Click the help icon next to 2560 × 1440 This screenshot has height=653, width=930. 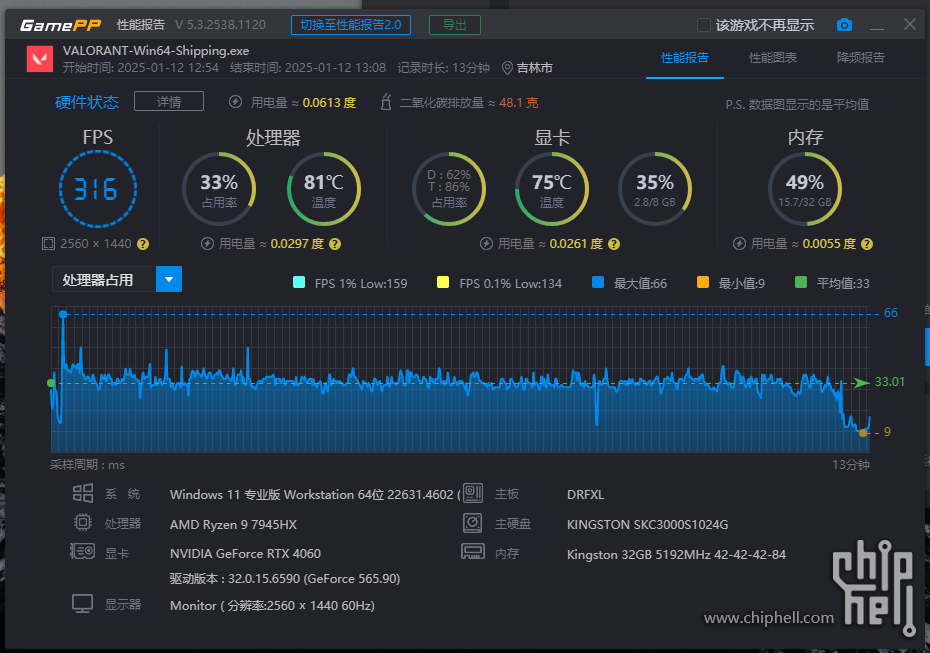[143, 244]
